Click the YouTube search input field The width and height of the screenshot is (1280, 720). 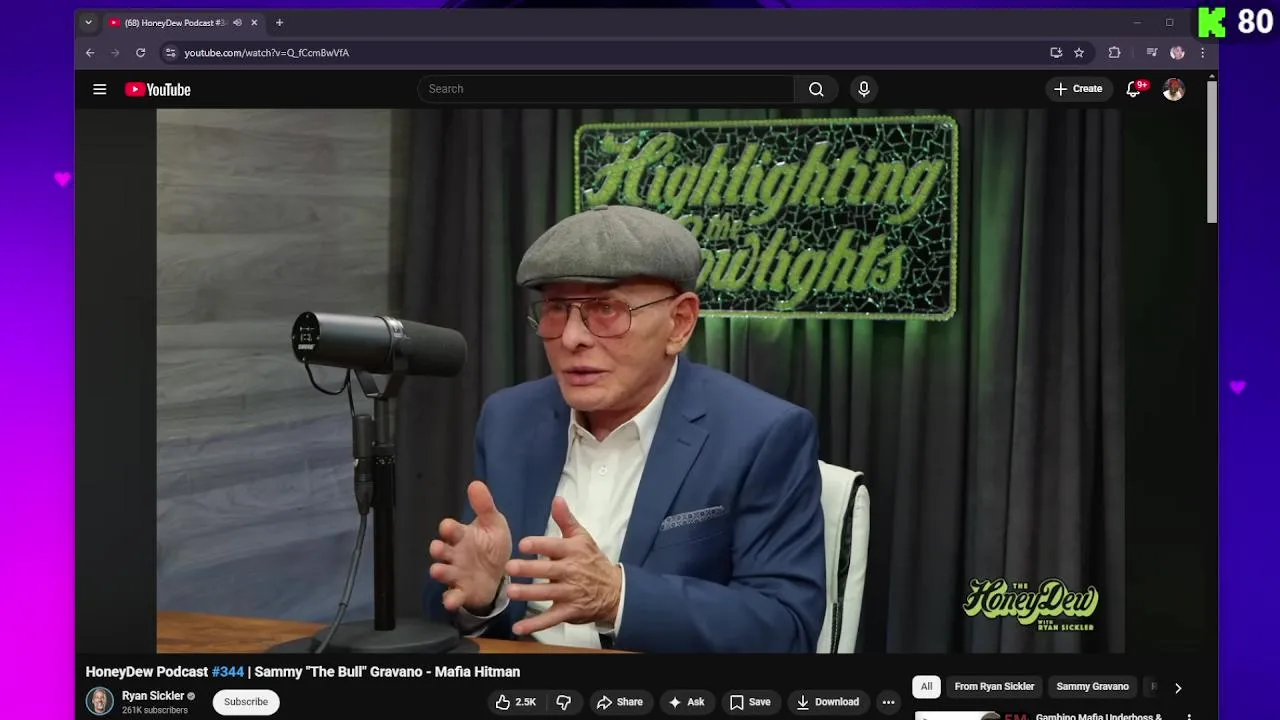tap(606, 89)
